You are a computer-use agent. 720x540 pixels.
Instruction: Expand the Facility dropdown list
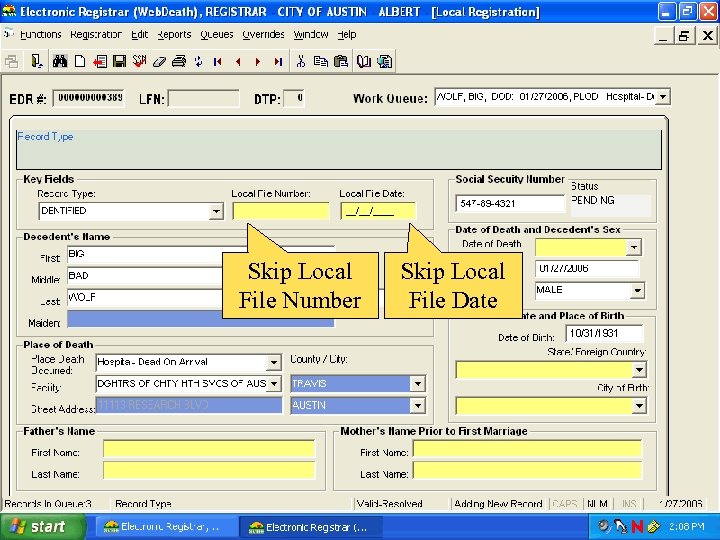(274, 384)
